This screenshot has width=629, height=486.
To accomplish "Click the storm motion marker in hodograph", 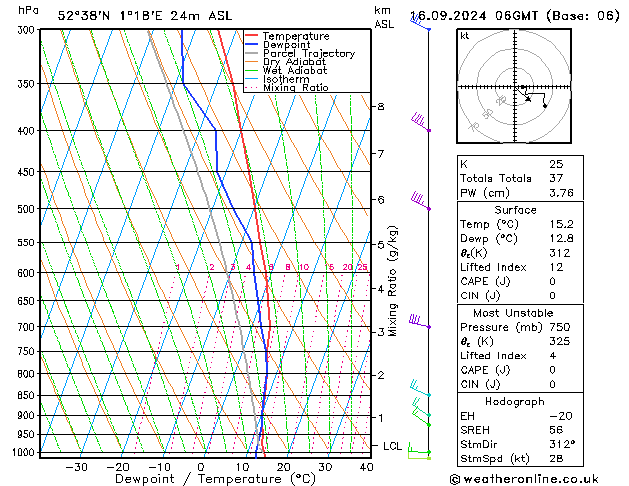I will pos(545,105).
